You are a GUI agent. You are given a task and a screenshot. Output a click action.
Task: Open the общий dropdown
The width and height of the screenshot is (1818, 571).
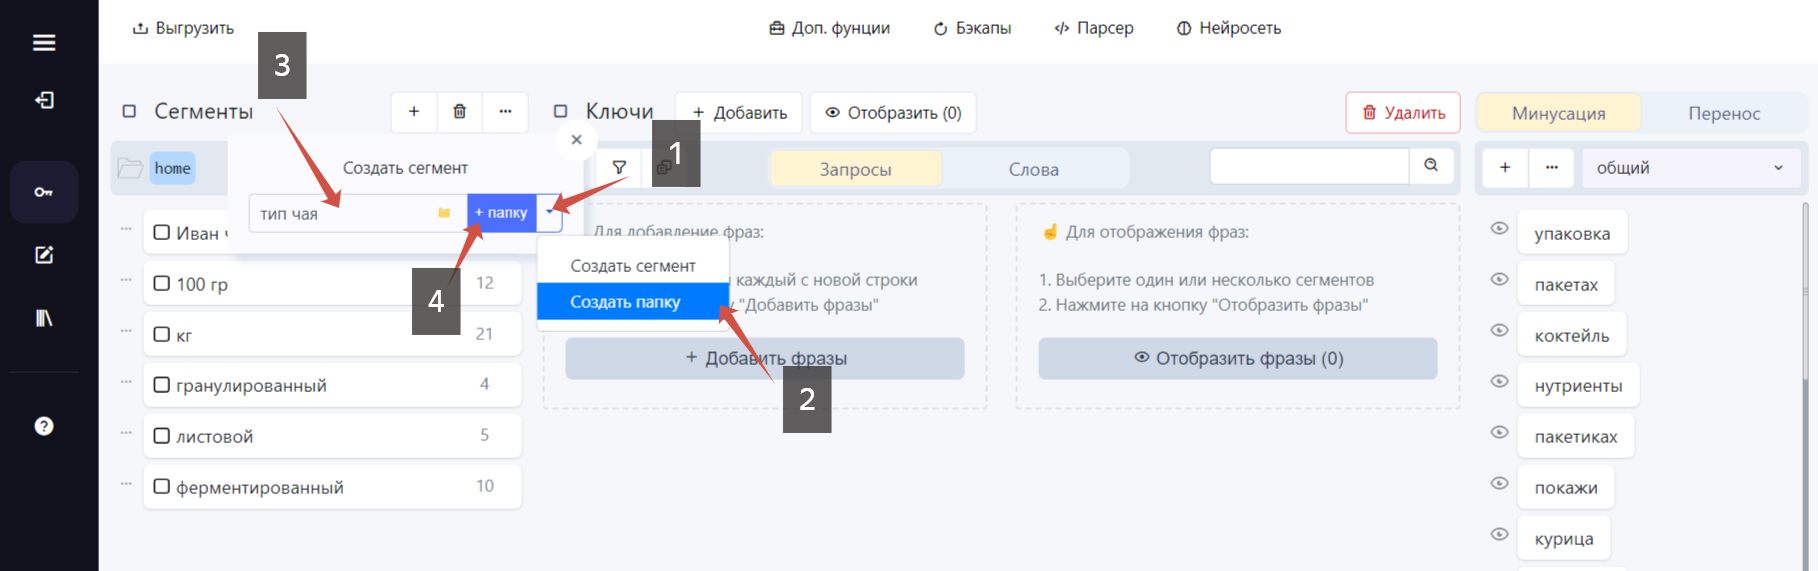point(1691,168)
